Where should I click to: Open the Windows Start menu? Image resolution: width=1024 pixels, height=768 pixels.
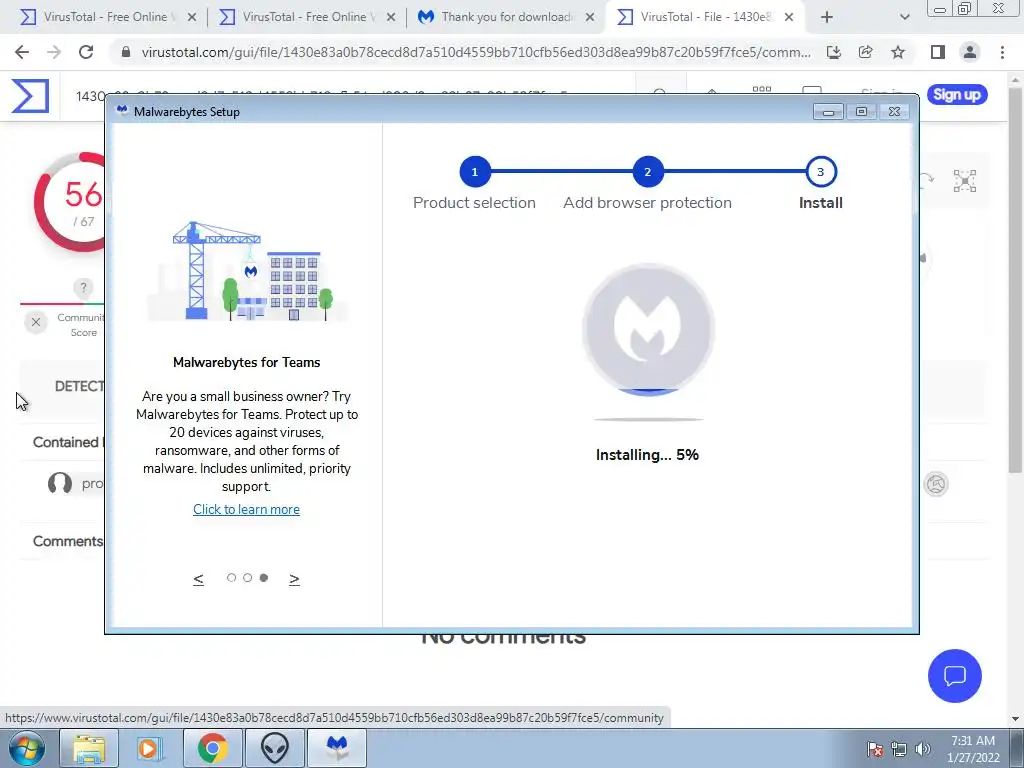coord(27,748)
